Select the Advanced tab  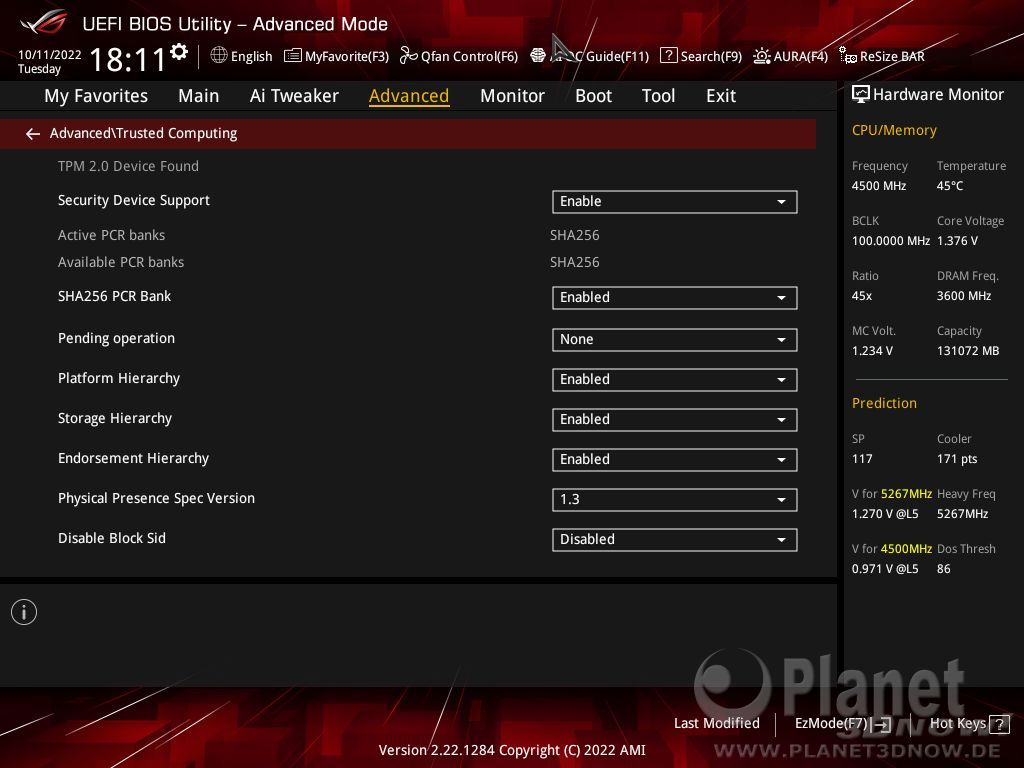click(x=409, y=96)
